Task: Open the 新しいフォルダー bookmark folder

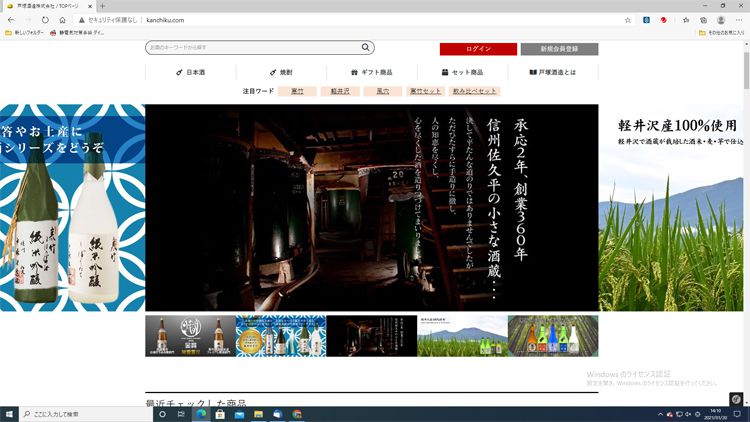Action: click(24, 33)
